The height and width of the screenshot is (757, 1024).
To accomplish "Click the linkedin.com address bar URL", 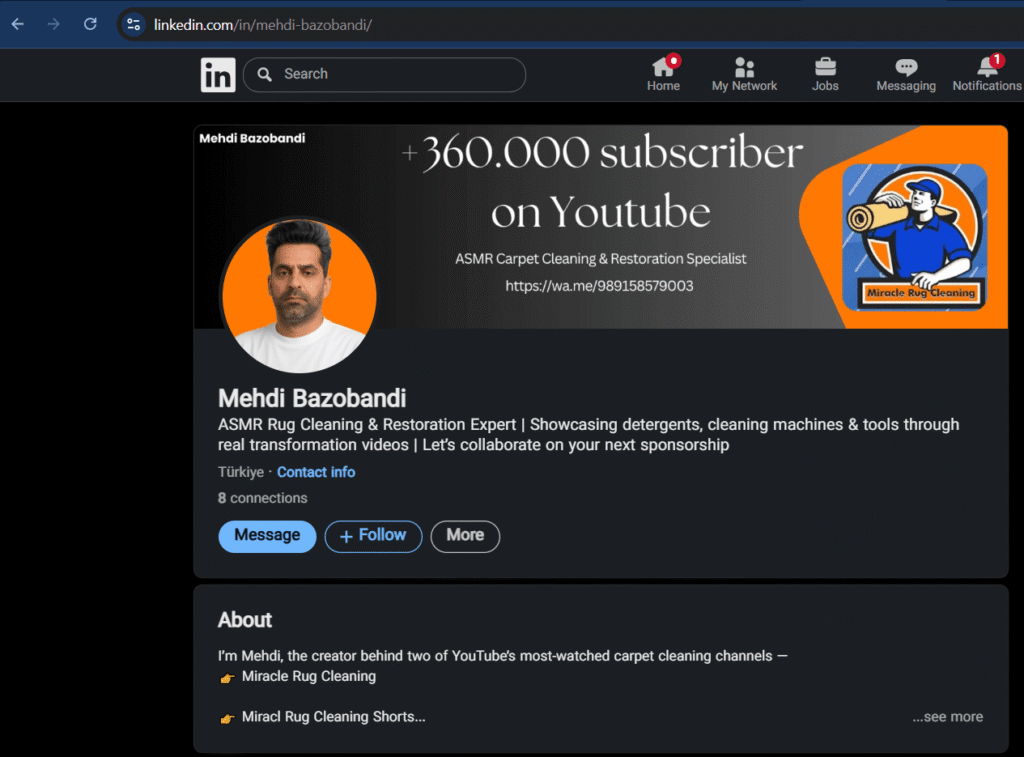I will click(x=263, y=24).
